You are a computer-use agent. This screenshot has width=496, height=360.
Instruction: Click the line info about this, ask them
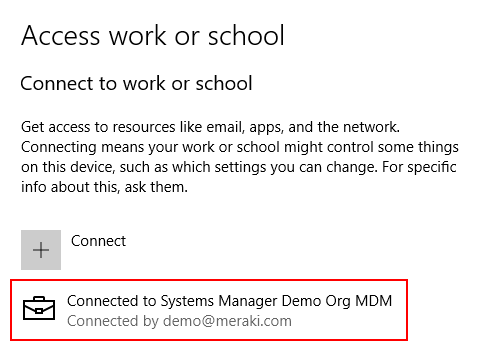104,187
